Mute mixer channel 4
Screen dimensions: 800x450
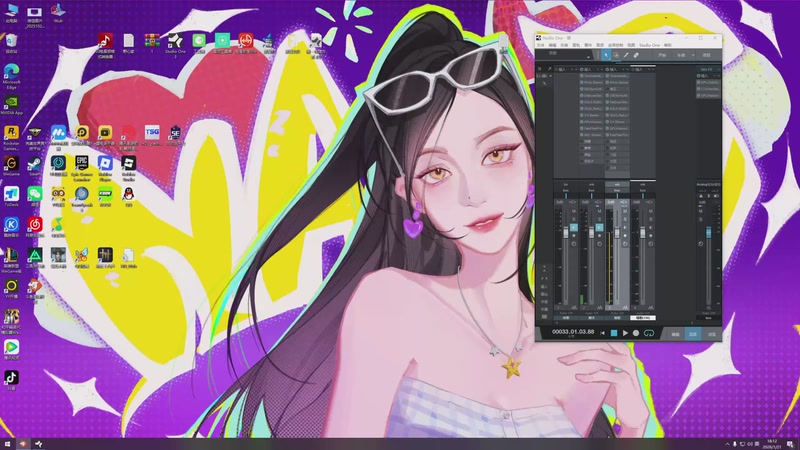coord(651,211)
